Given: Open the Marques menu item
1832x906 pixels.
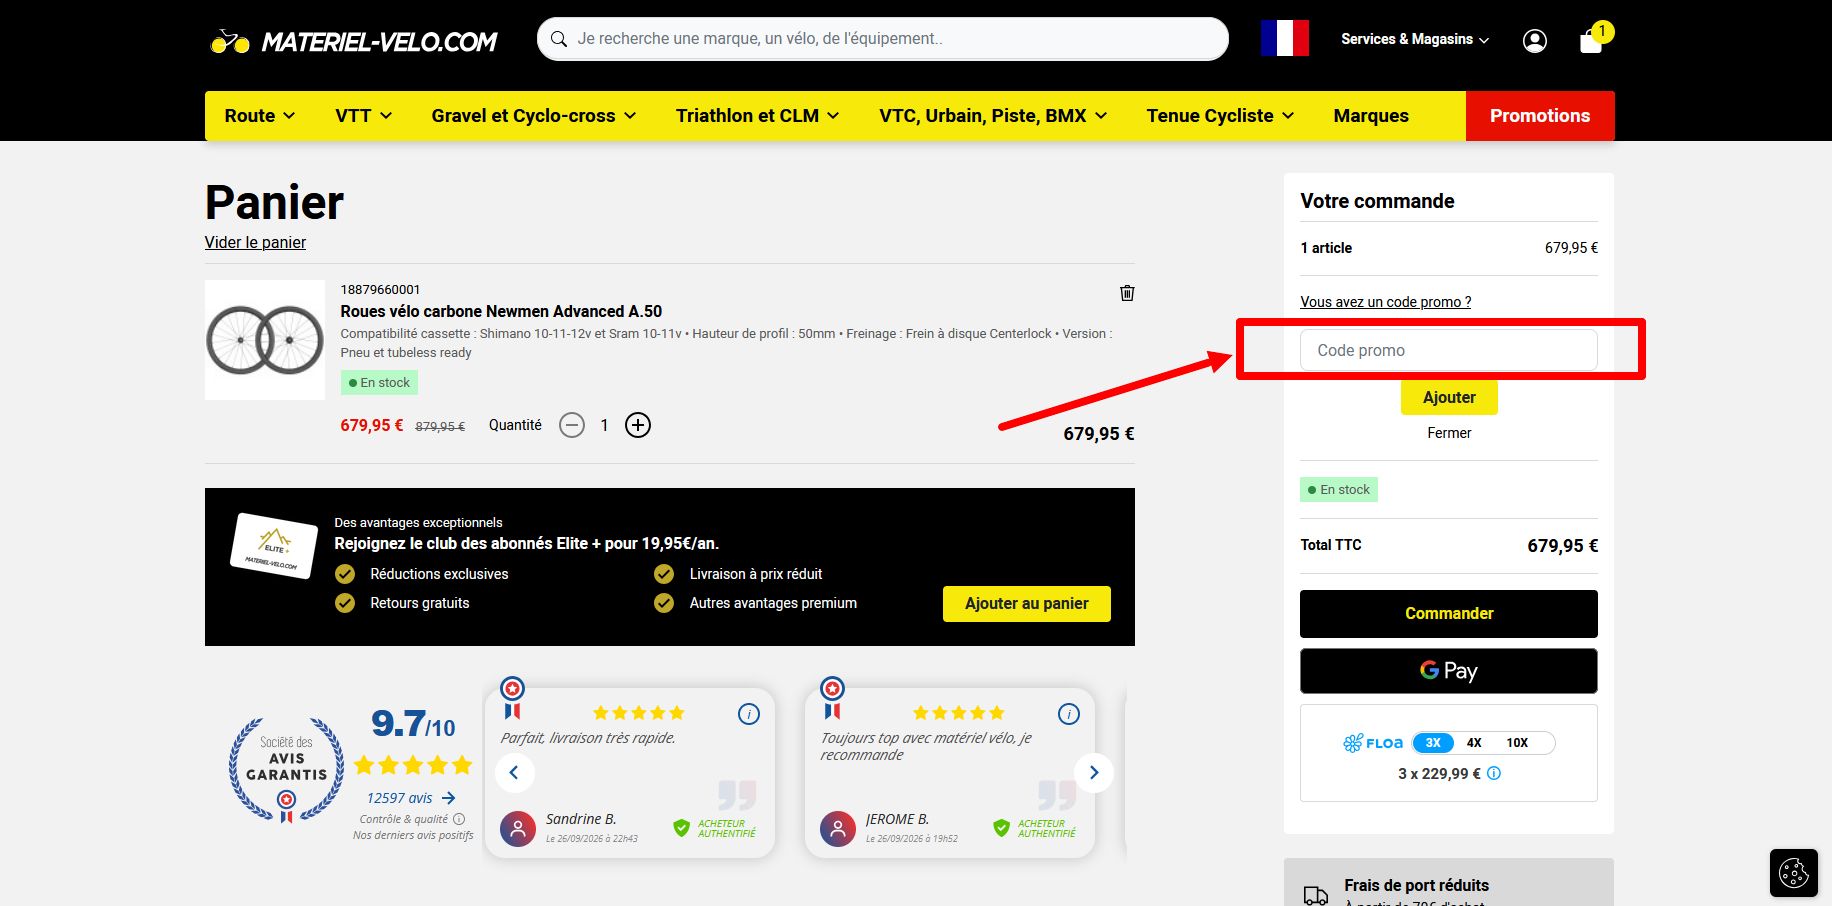Looking at the screenshot, I should click(1371, 116).
